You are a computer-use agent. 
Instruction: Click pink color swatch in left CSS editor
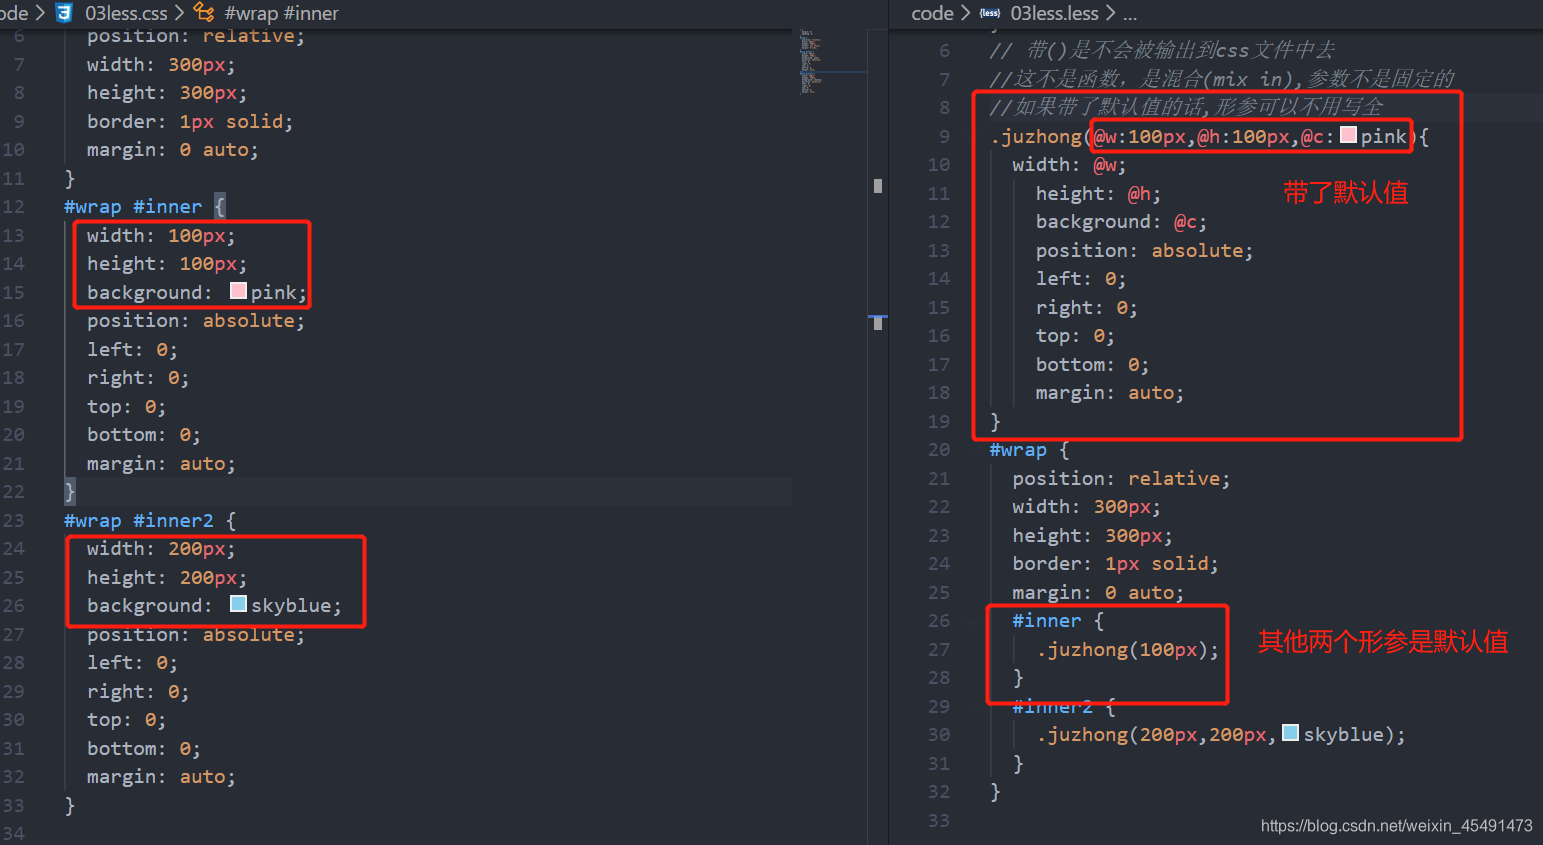point(238,291)
